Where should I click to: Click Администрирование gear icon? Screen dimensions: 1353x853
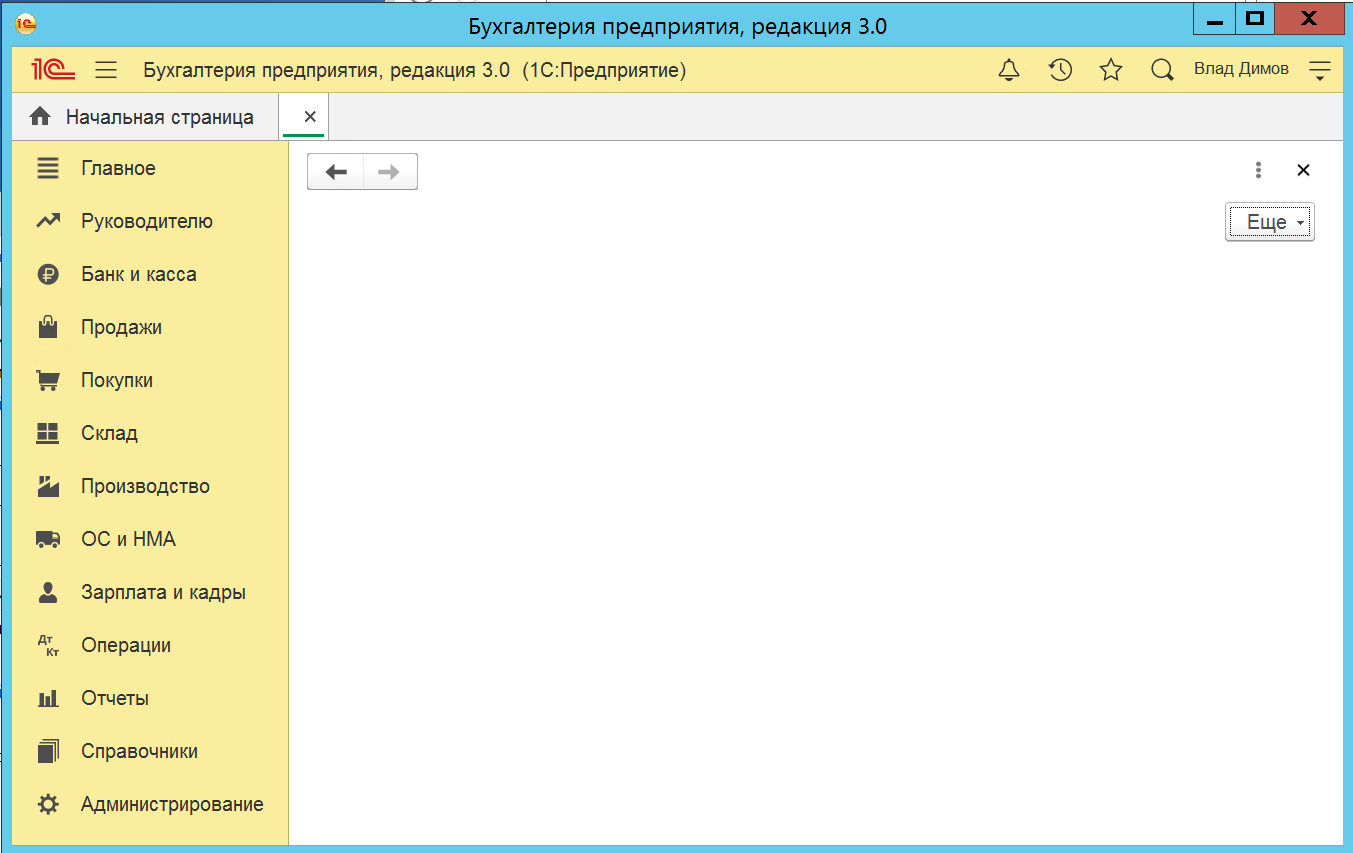pyautogui.click(x=48, y=804)
